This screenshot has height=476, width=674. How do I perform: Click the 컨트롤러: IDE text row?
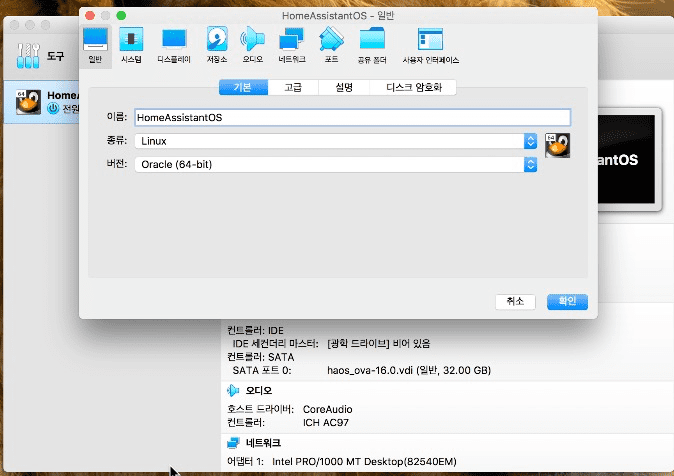(255, 330)
